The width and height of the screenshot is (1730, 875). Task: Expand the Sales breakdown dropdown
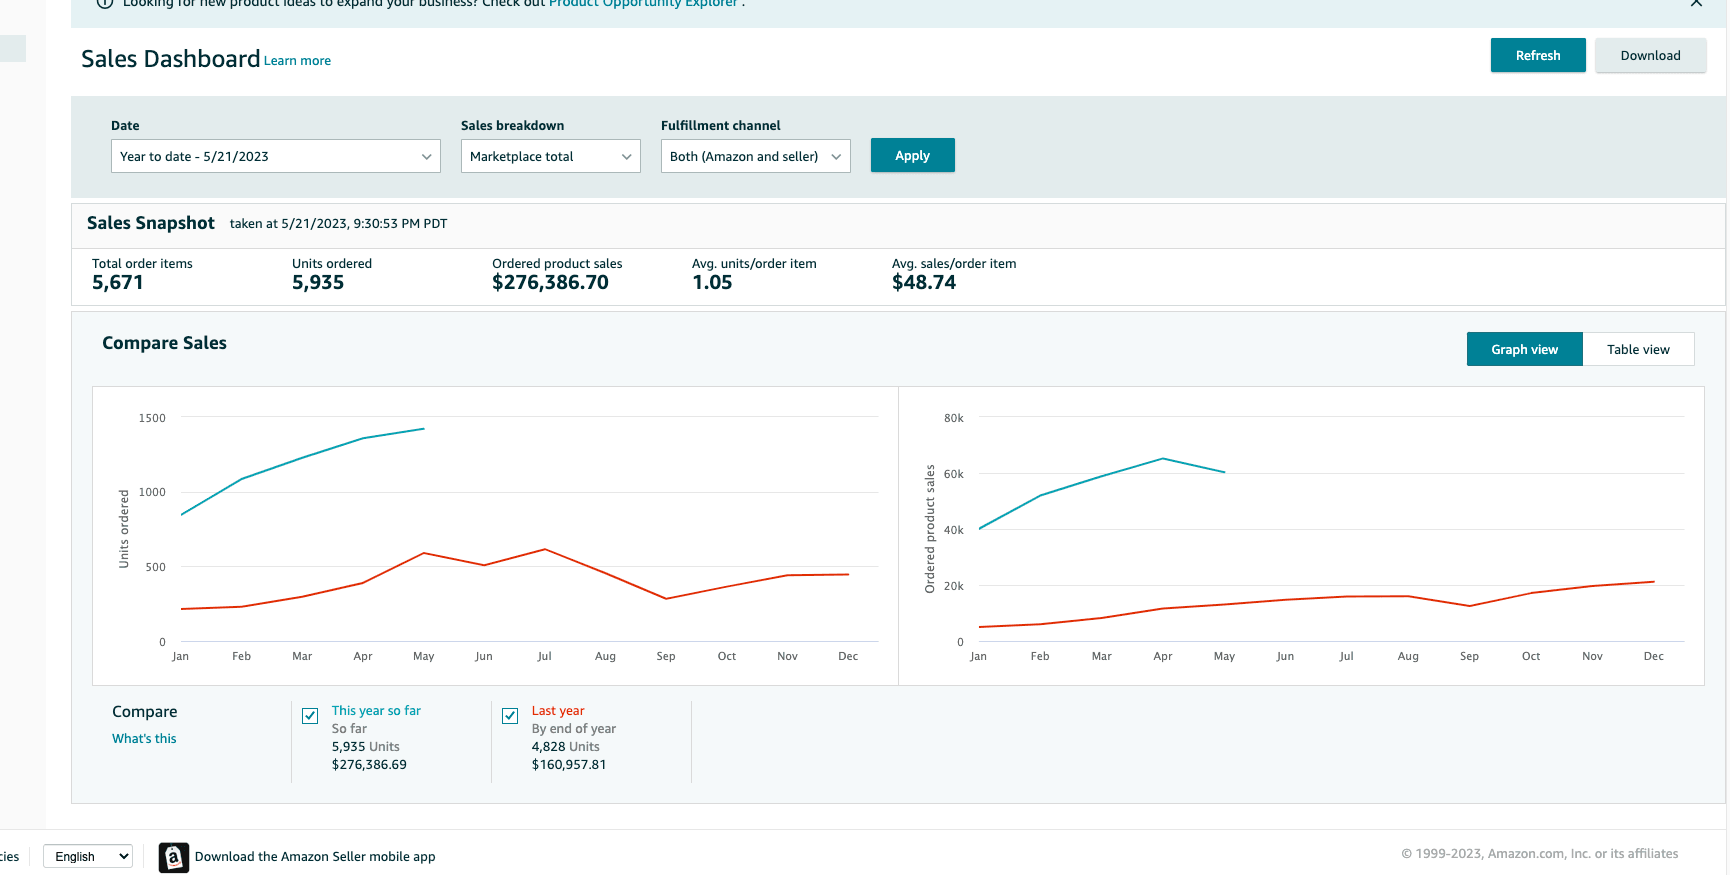pyautogui.click(x=550, y=156)
